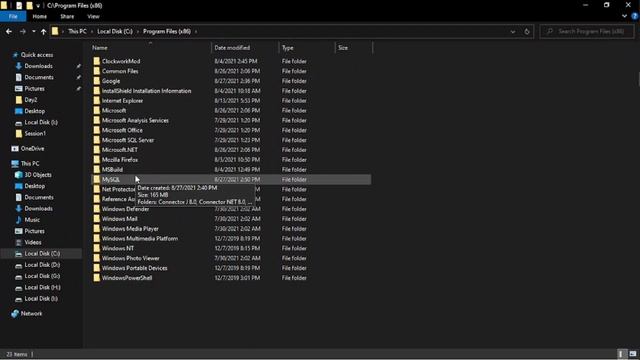
Task: Select the Microsoft.NET folder icon
Action: click(96, 150)
